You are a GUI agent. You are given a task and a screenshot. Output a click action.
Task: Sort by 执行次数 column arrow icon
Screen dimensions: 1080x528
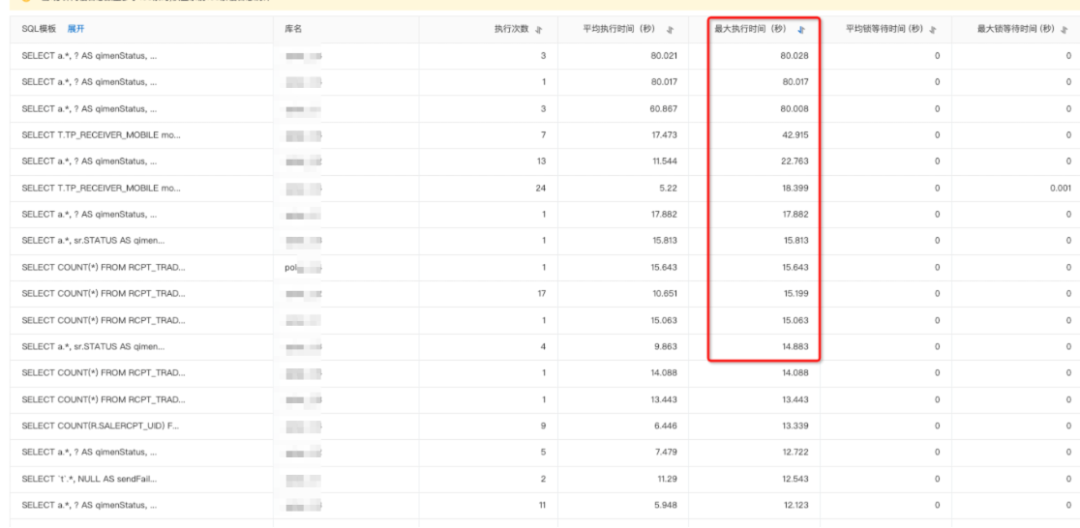tap(539, 30)
